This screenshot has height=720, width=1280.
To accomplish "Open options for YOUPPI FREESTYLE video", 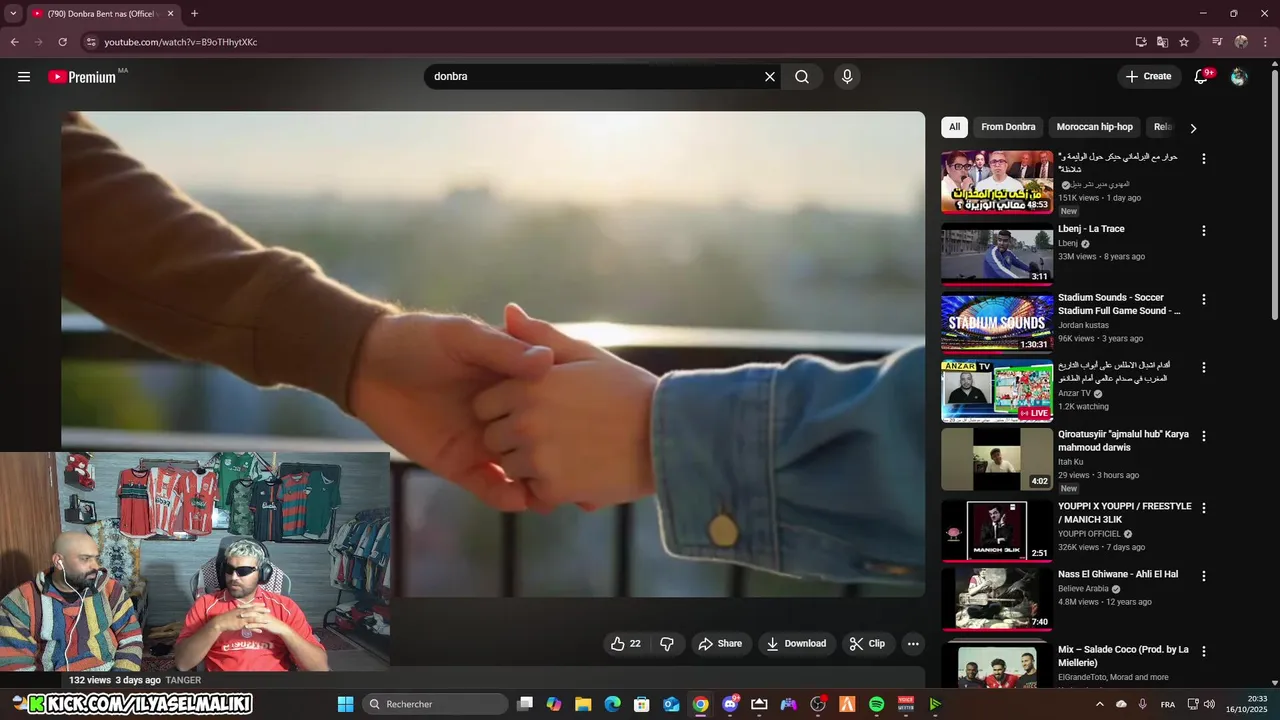I will [x=1204, y=508].
